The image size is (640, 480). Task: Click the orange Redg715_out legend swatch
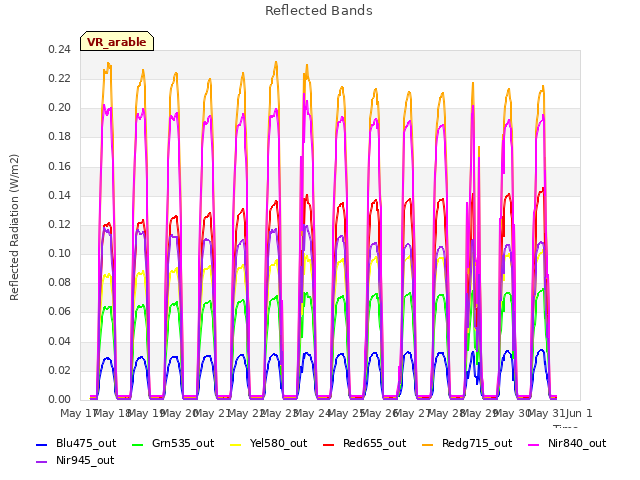[428, 444]
